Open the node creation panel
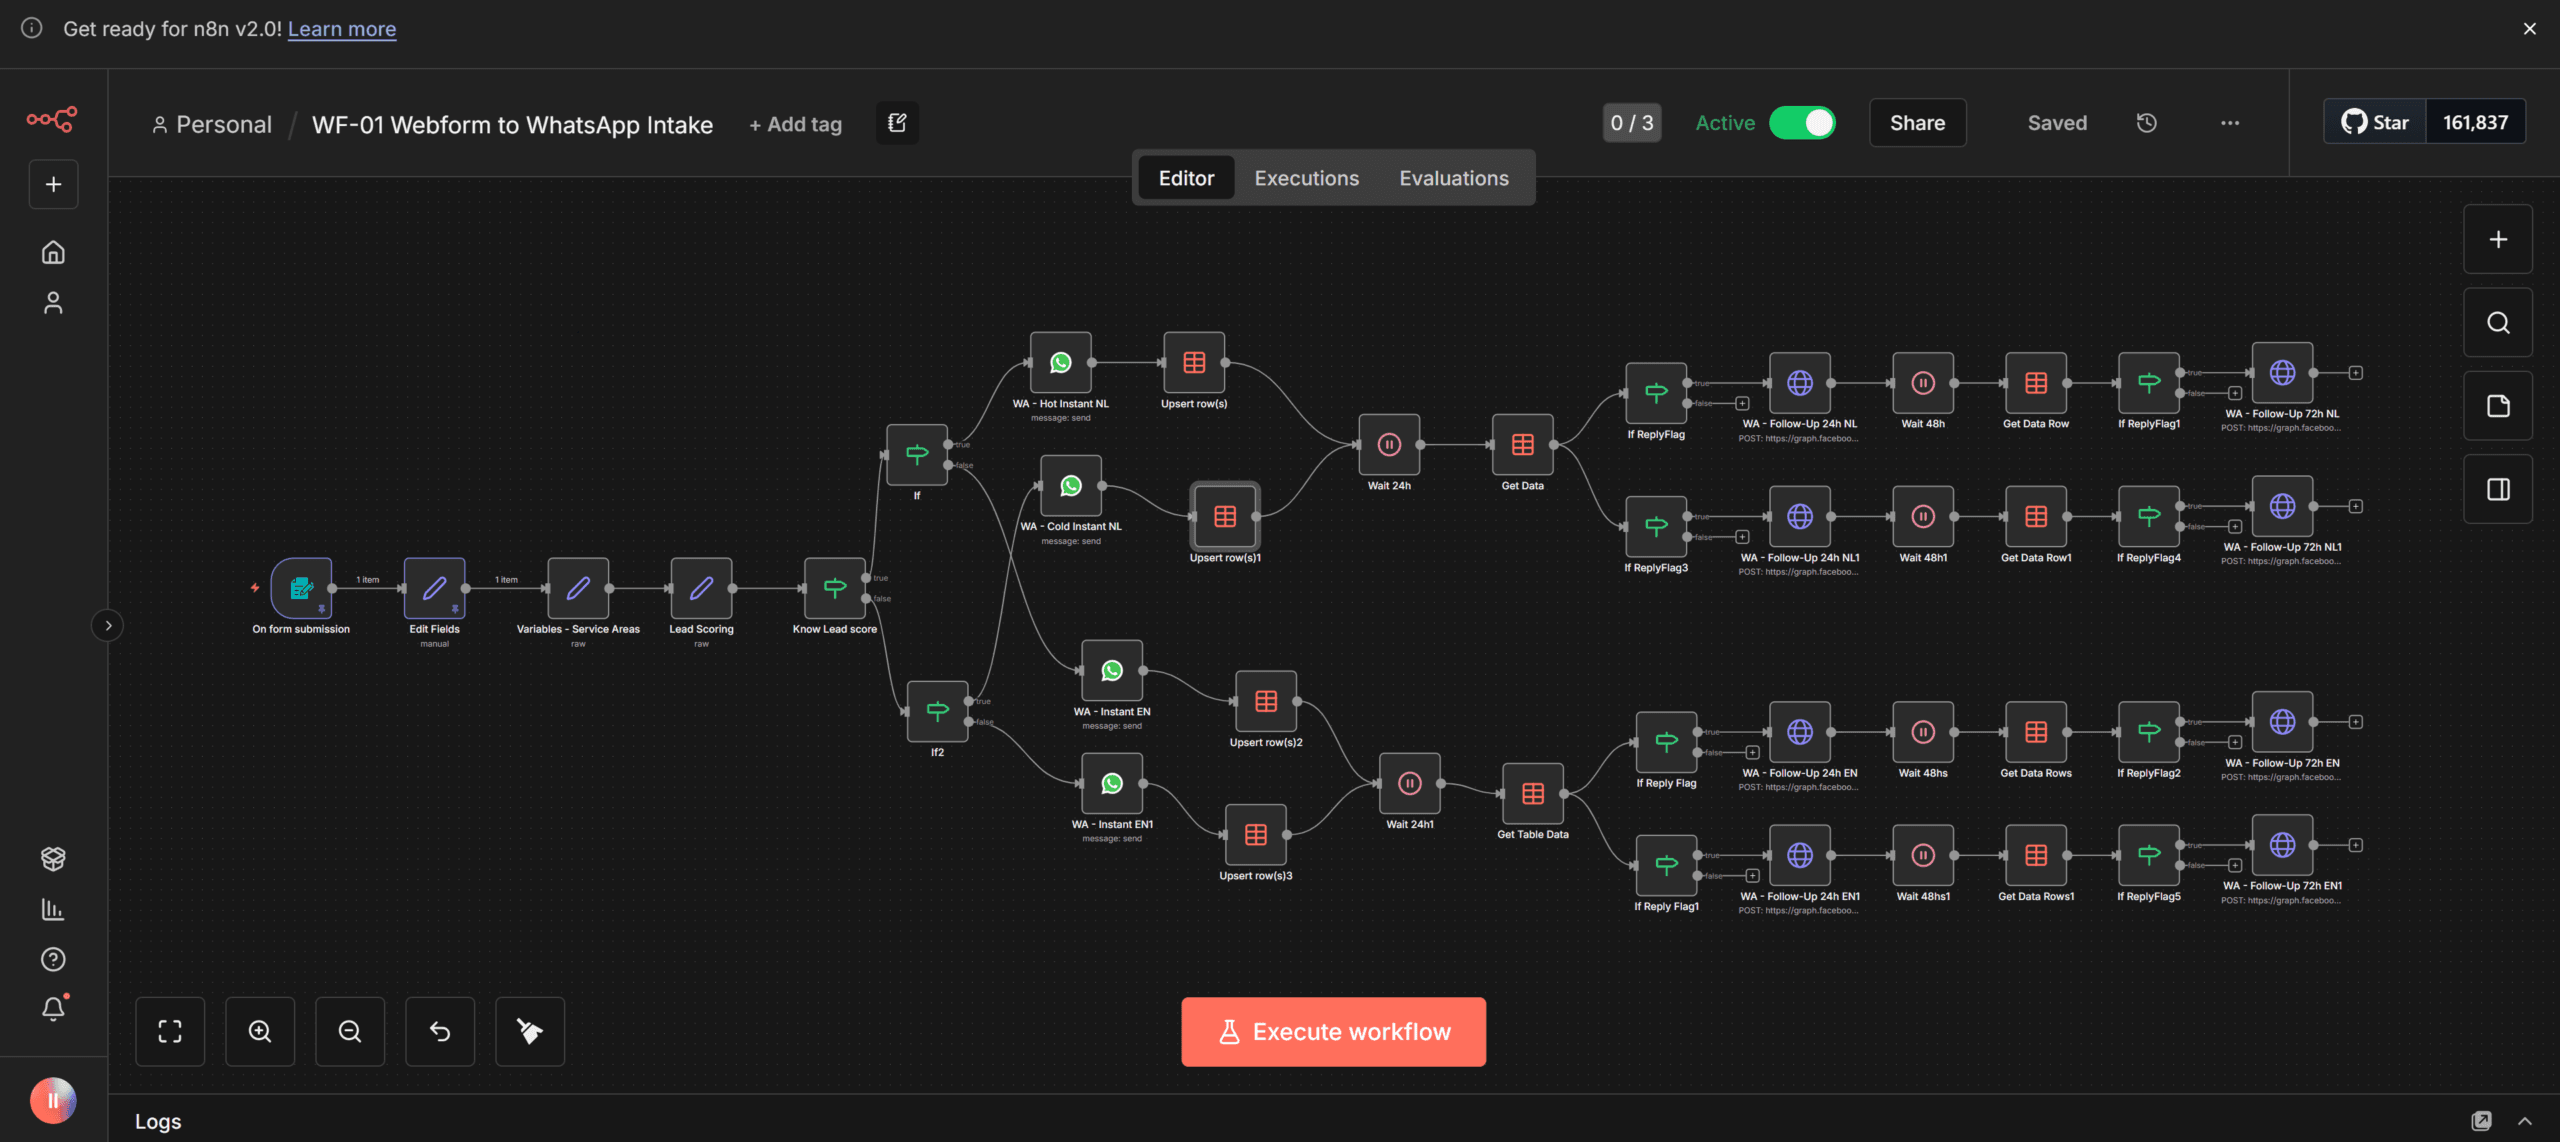Image resolution: width=2560 pixels, height=1142 pixels. 2497,239
